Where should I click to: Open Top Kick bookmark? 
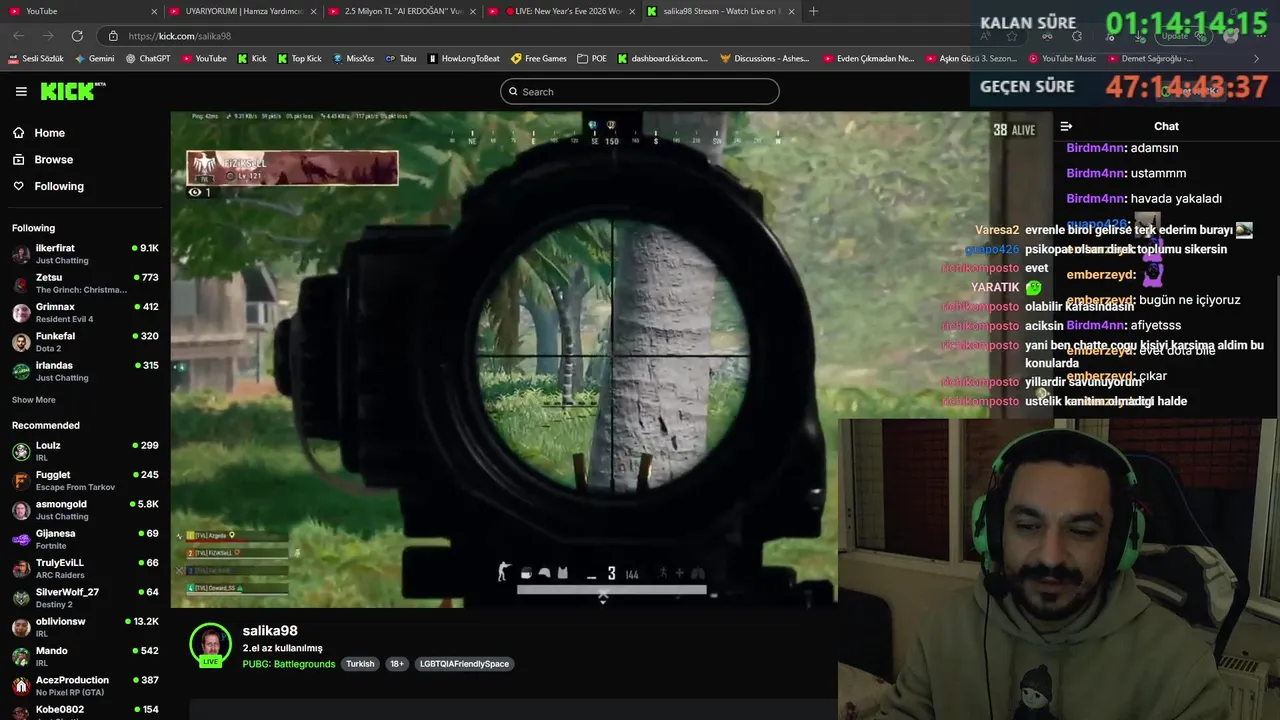click(x=300, y=59)
